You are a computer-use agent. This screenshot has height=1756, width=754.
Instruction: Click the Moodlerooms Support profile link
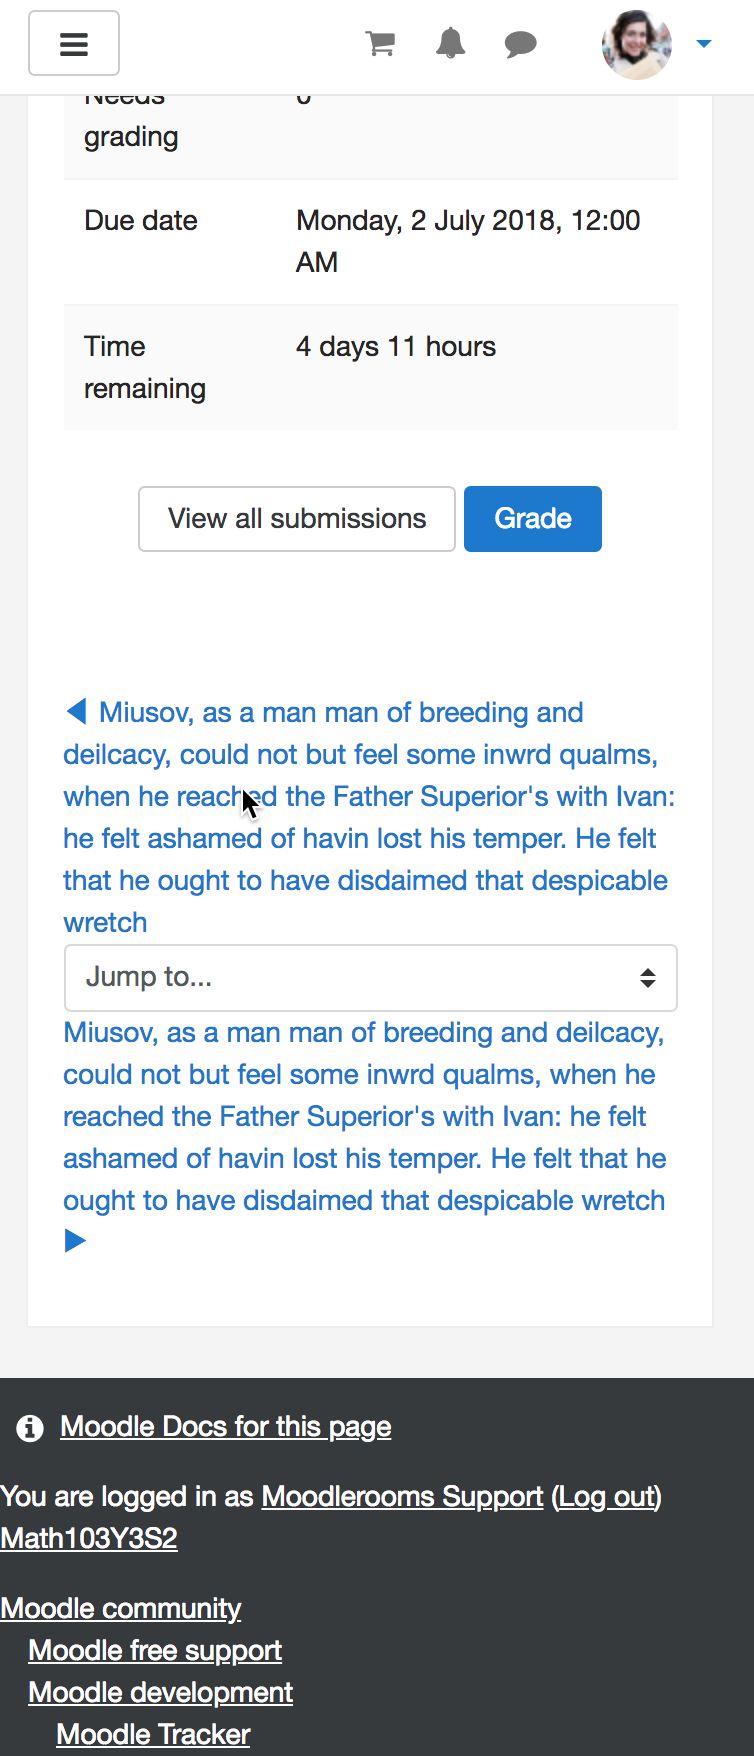point(402,1497)
